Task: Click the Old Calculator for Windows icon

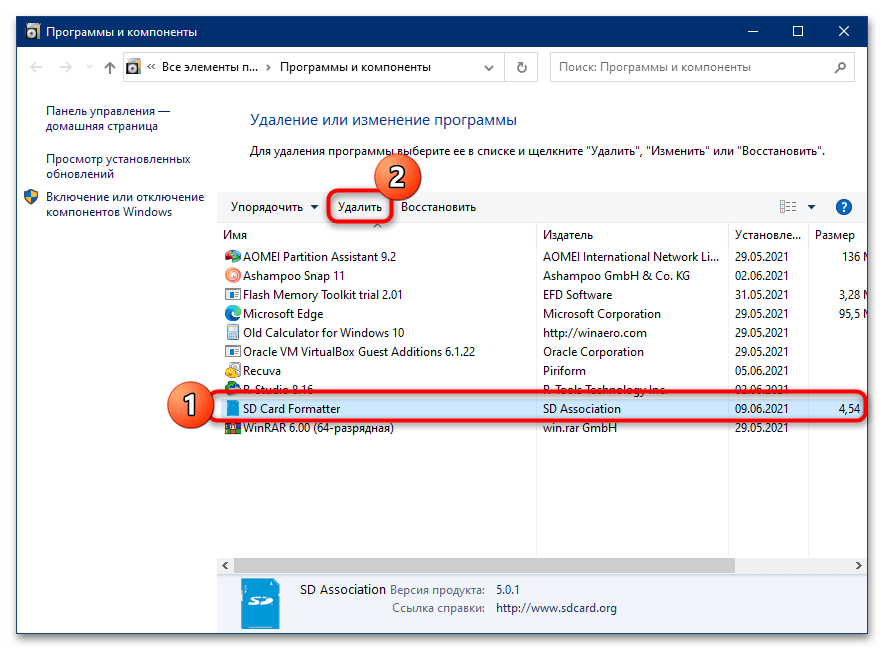Action: pyautogui.click(x=233, y=333)
